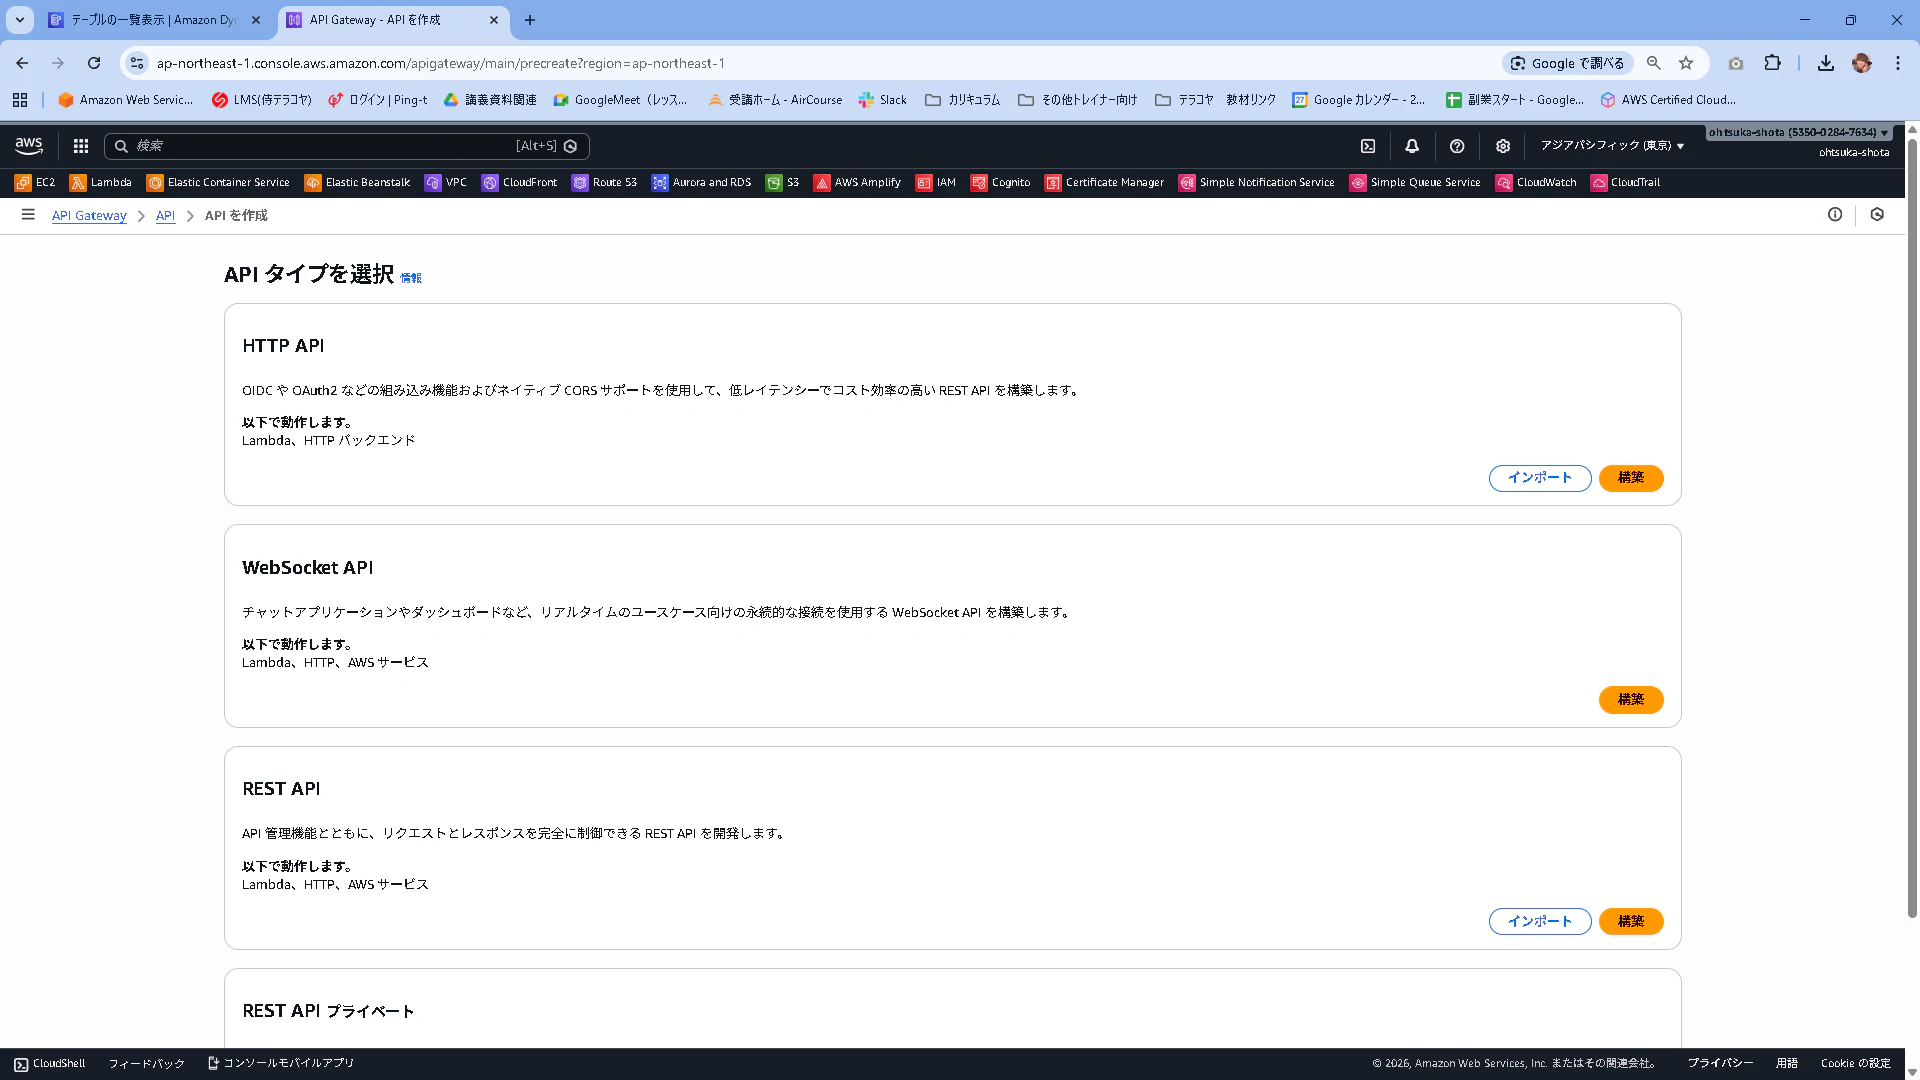Image resolution: width=1920 pixels, height=1080 pixels.
Task: Open the Cognito shortcut
Action: click(x=1000, y=183)
